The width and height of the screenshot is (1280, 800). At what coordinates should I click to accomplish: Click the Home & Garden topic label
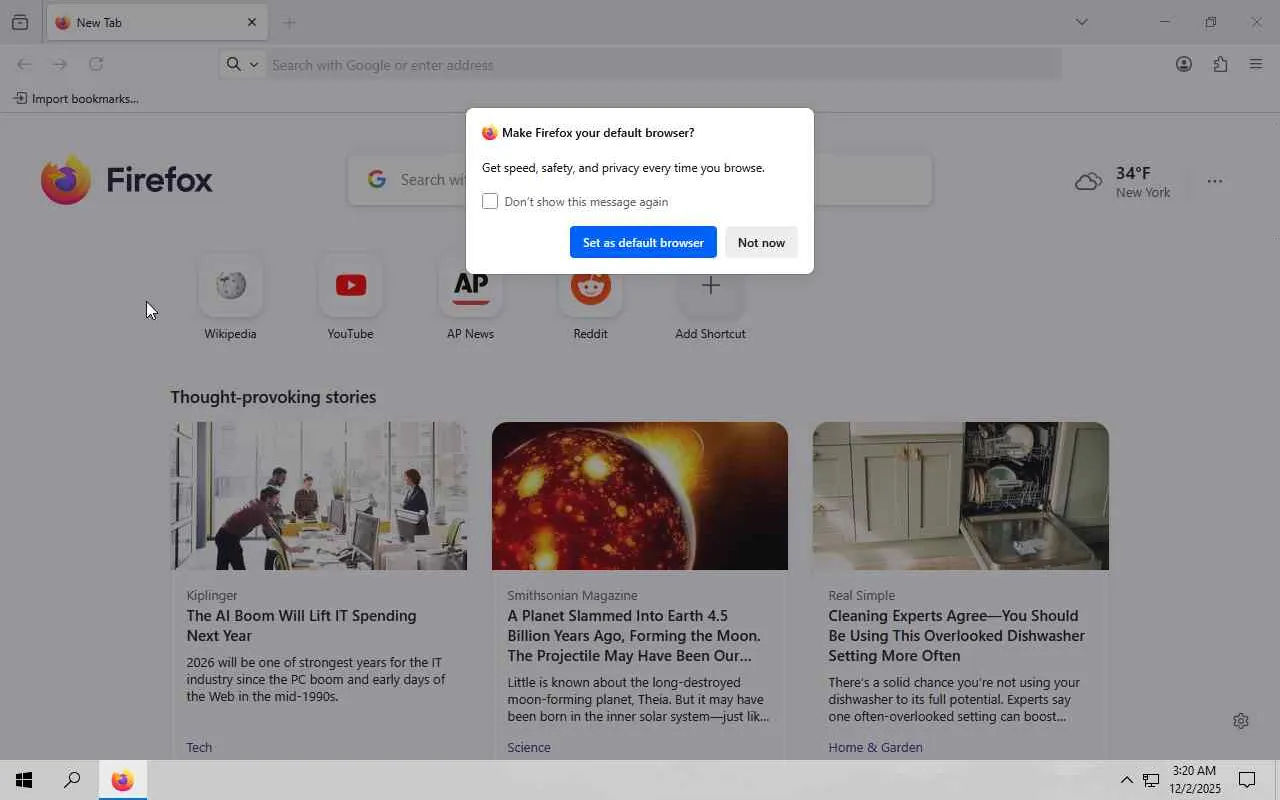click(x=875, y=747)
